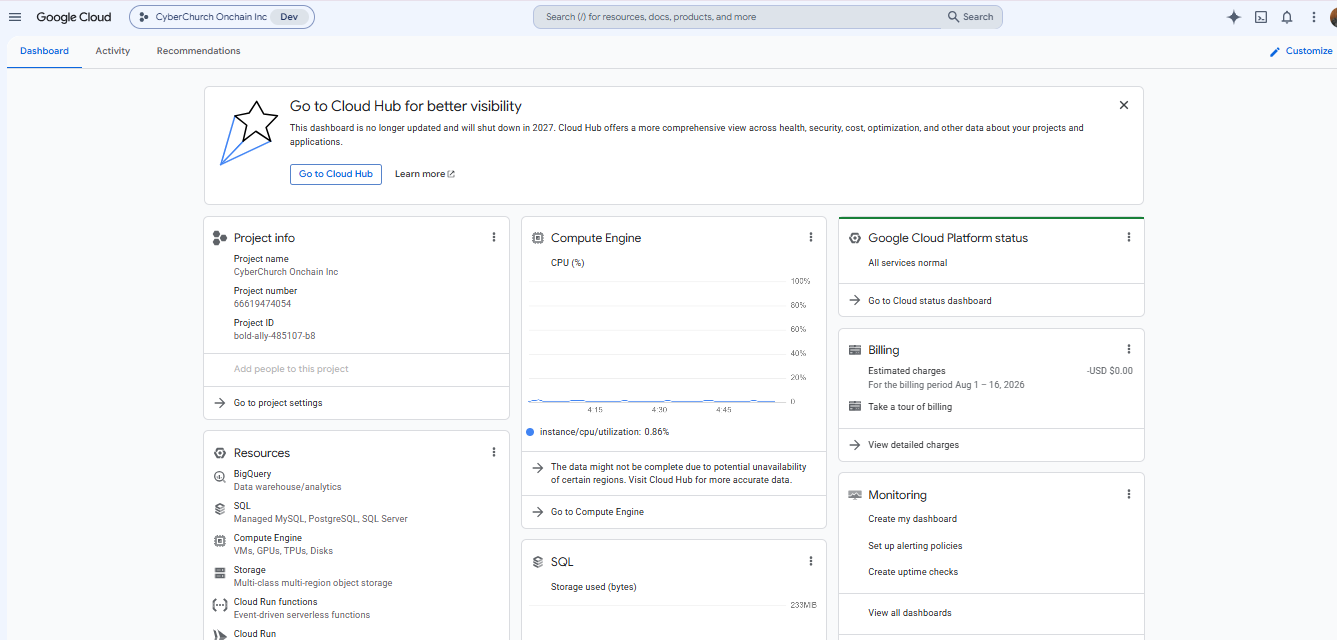Screen dimensions: 1337x640
Task: Click the Google Cloud logo
Action: coord(75,17)
